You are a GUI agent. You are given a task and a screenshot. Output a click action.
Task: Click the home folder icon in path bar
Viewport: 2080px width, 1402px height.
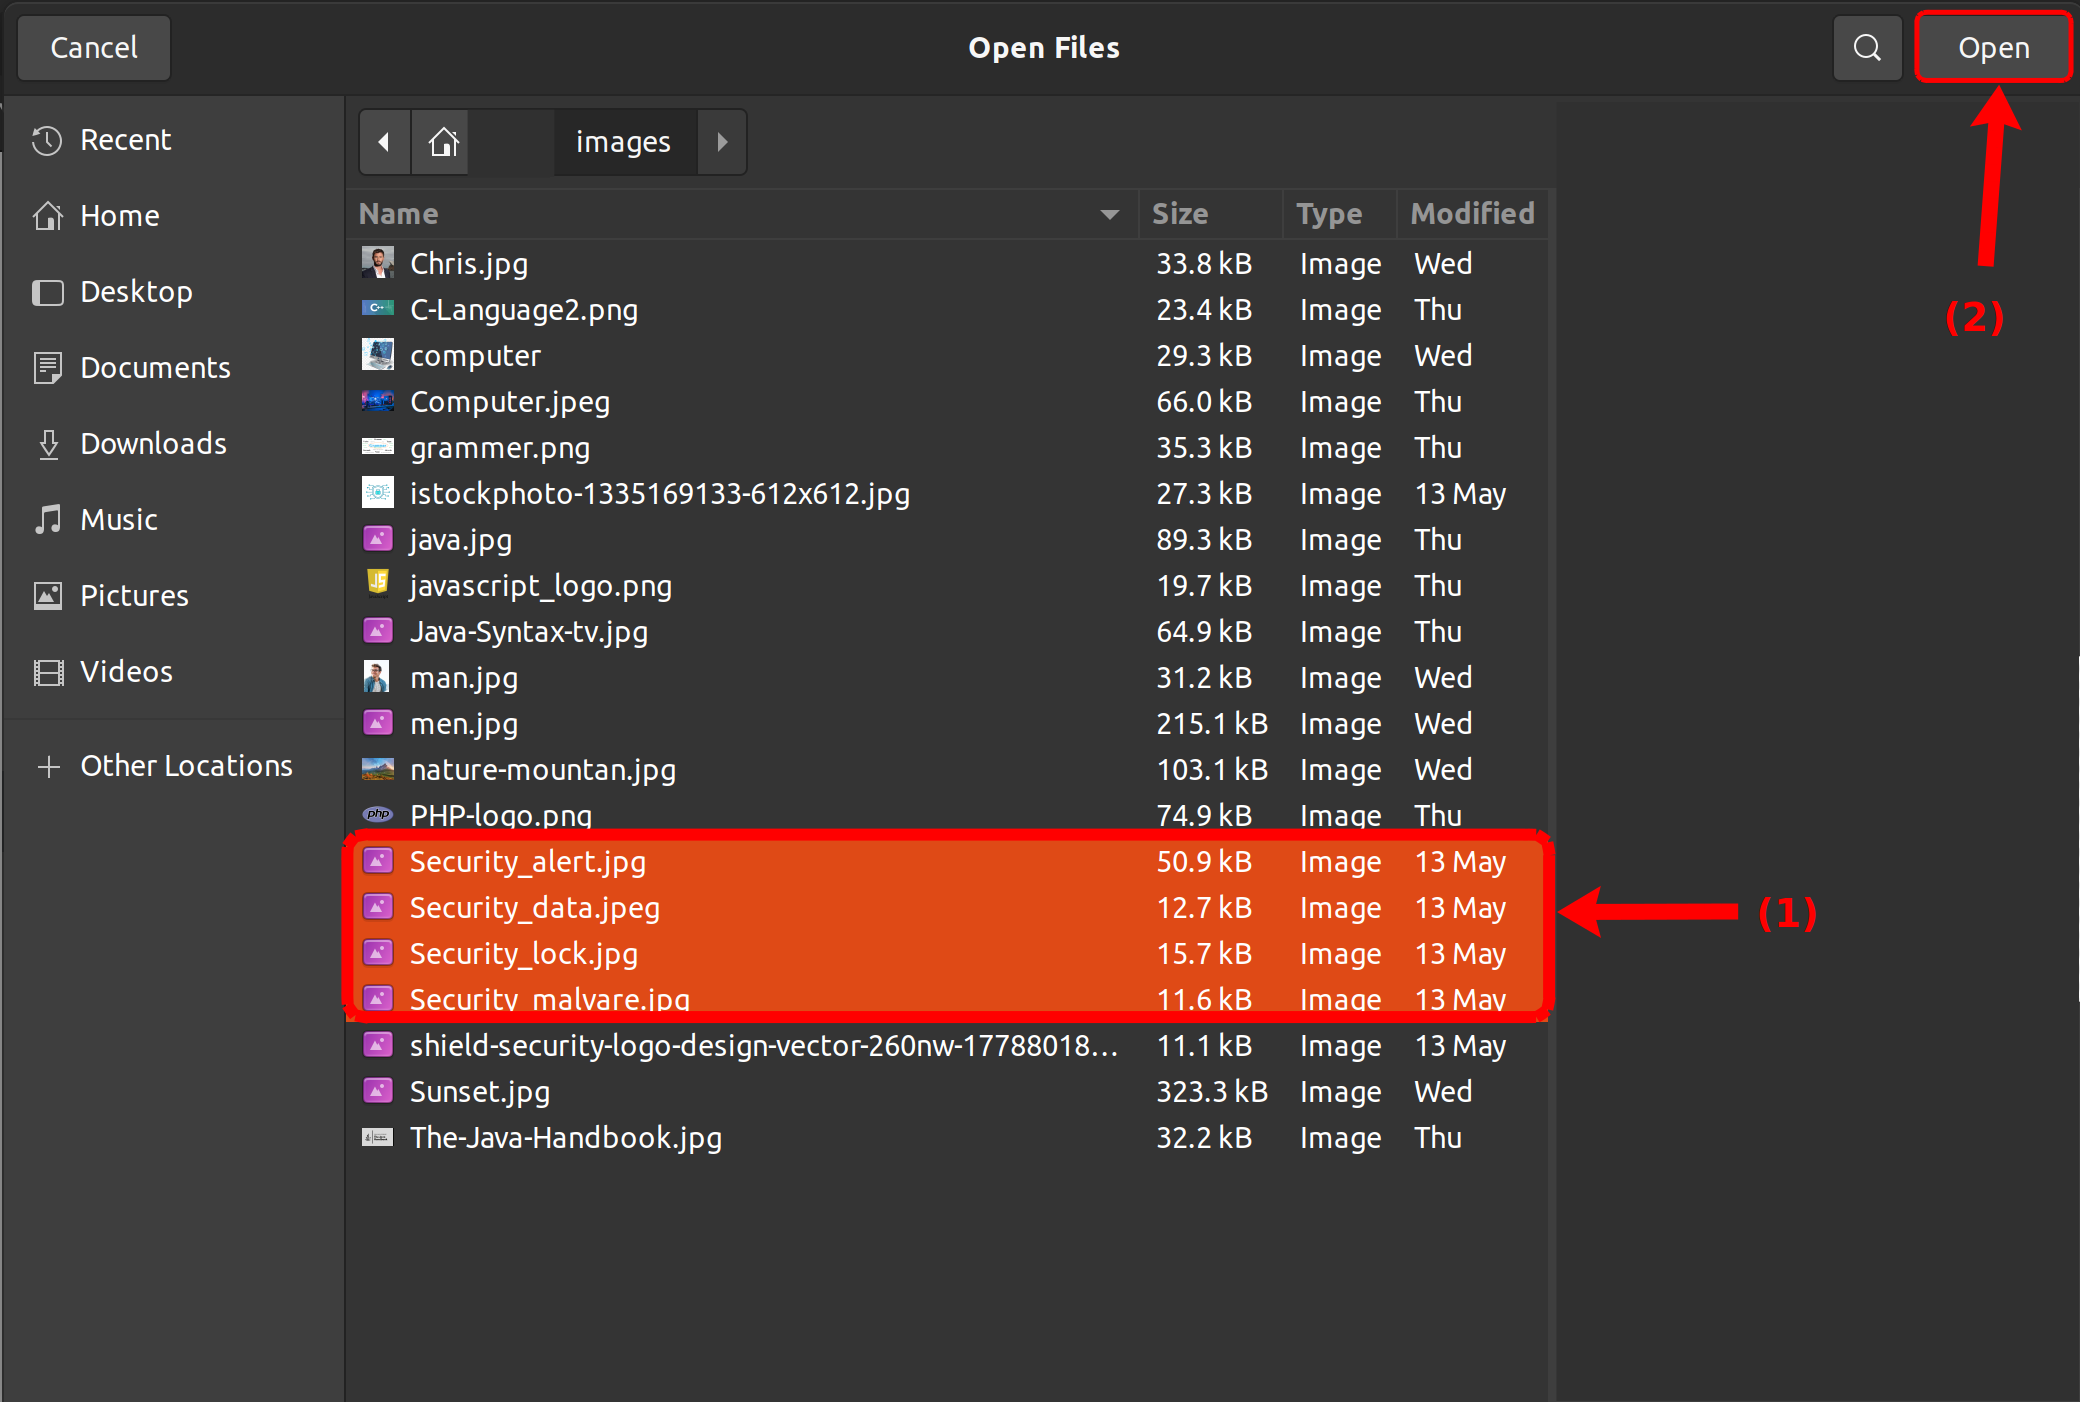coord(443,142)
